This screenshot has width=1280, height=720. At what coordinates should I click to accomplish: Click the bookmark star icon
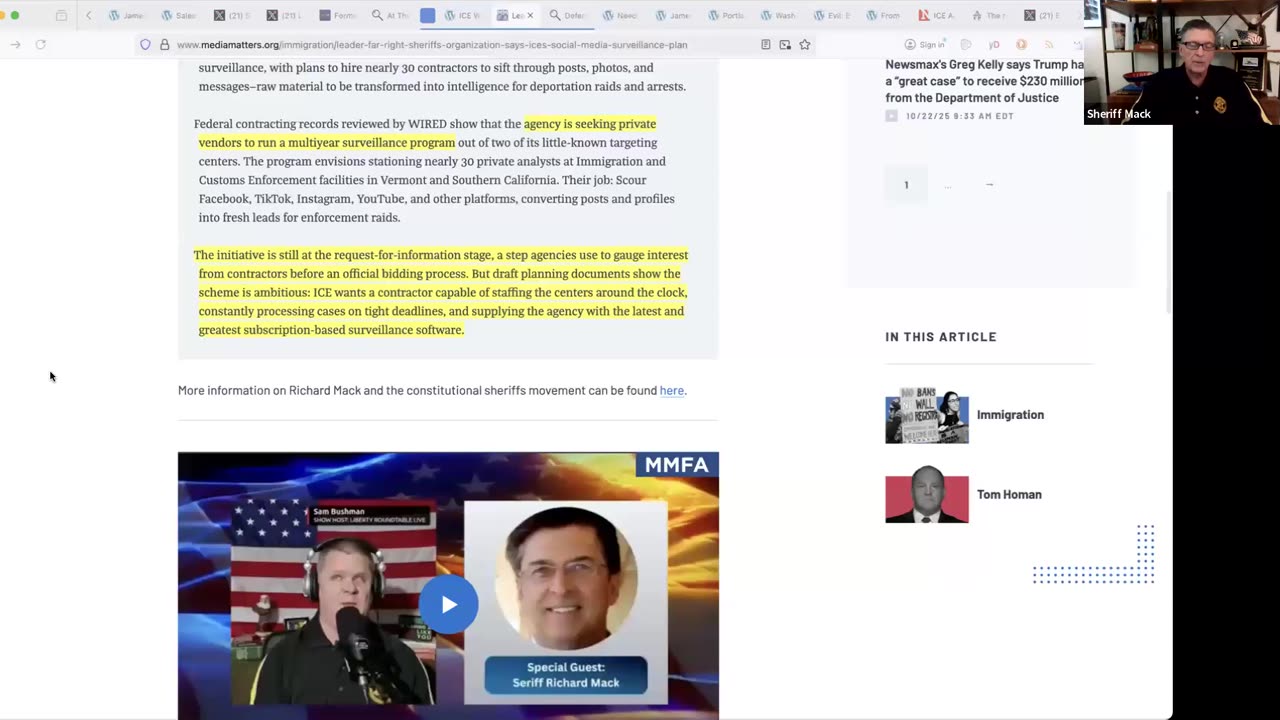coord(804,44)
